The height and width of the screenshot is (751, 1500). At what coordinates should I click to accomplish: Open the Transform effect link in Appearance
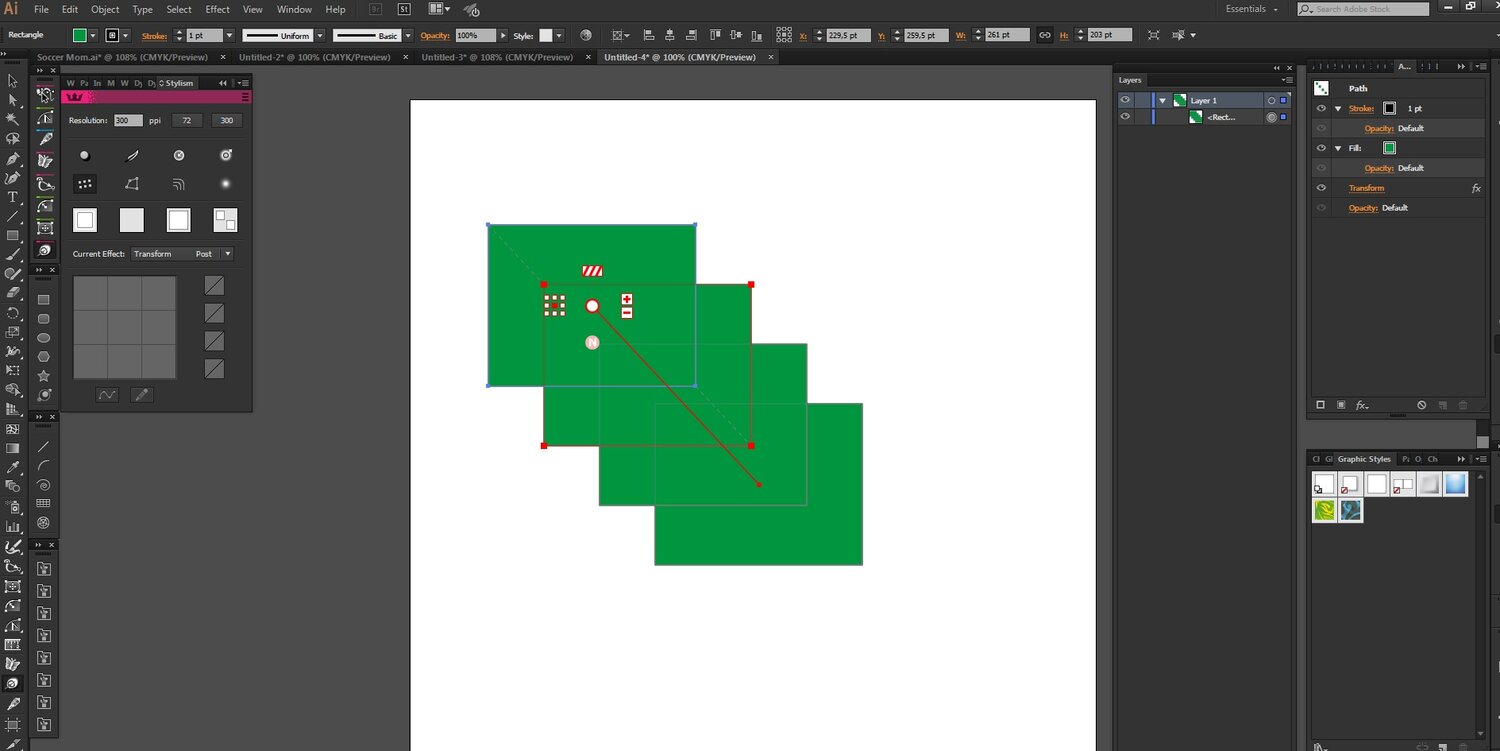click(x=1366, y=188)
